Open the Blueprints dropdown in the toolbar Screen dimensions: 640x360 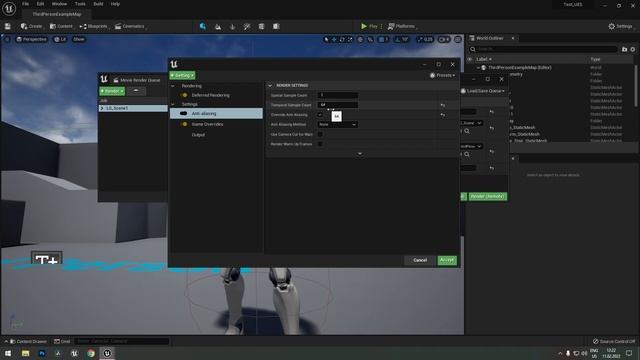tap(94, 26)
